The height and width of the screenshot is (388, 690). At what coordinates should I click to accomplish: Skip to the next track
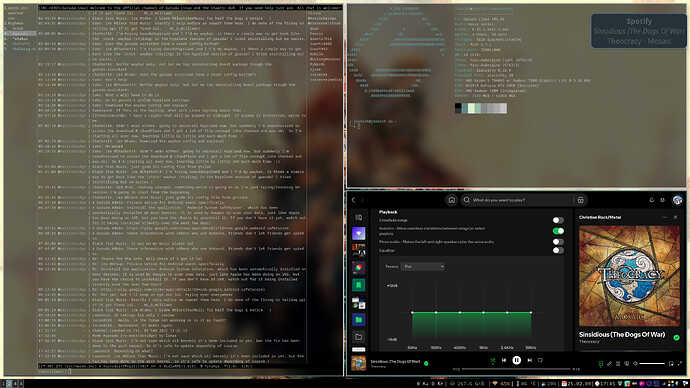(530, 360)
